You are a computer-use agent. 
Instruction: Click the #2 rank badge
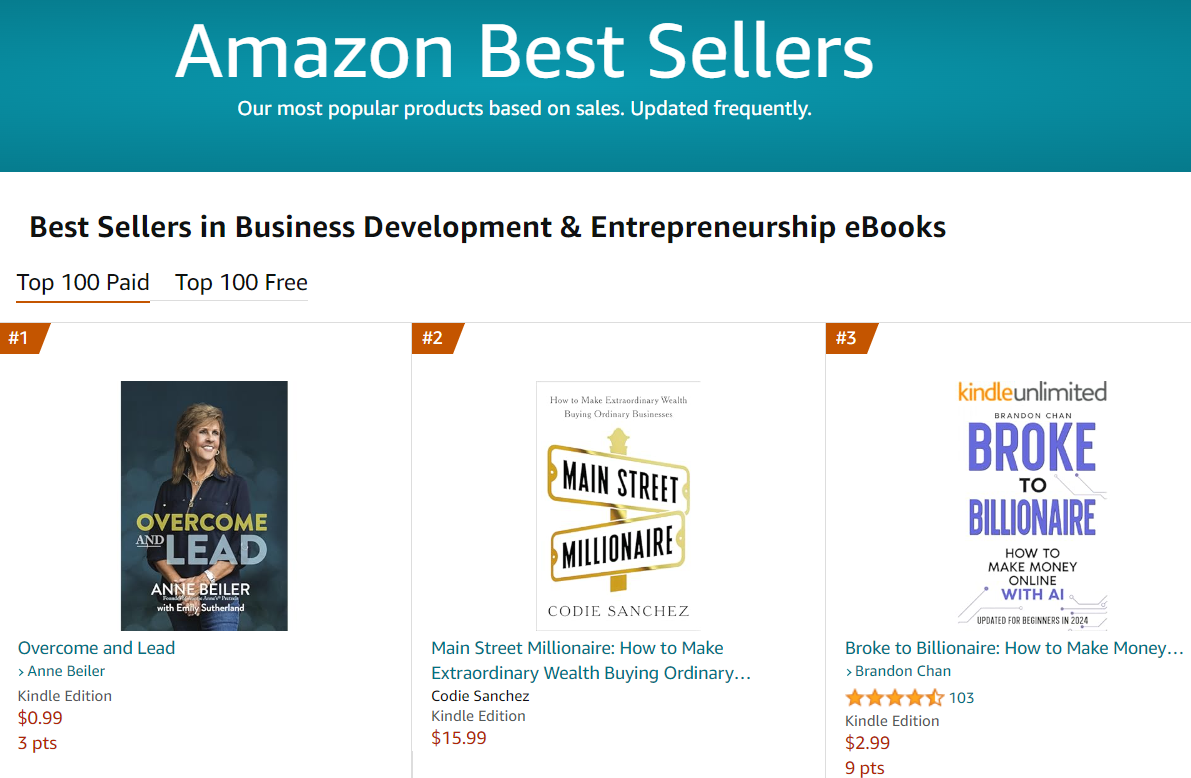pos(433,338)
